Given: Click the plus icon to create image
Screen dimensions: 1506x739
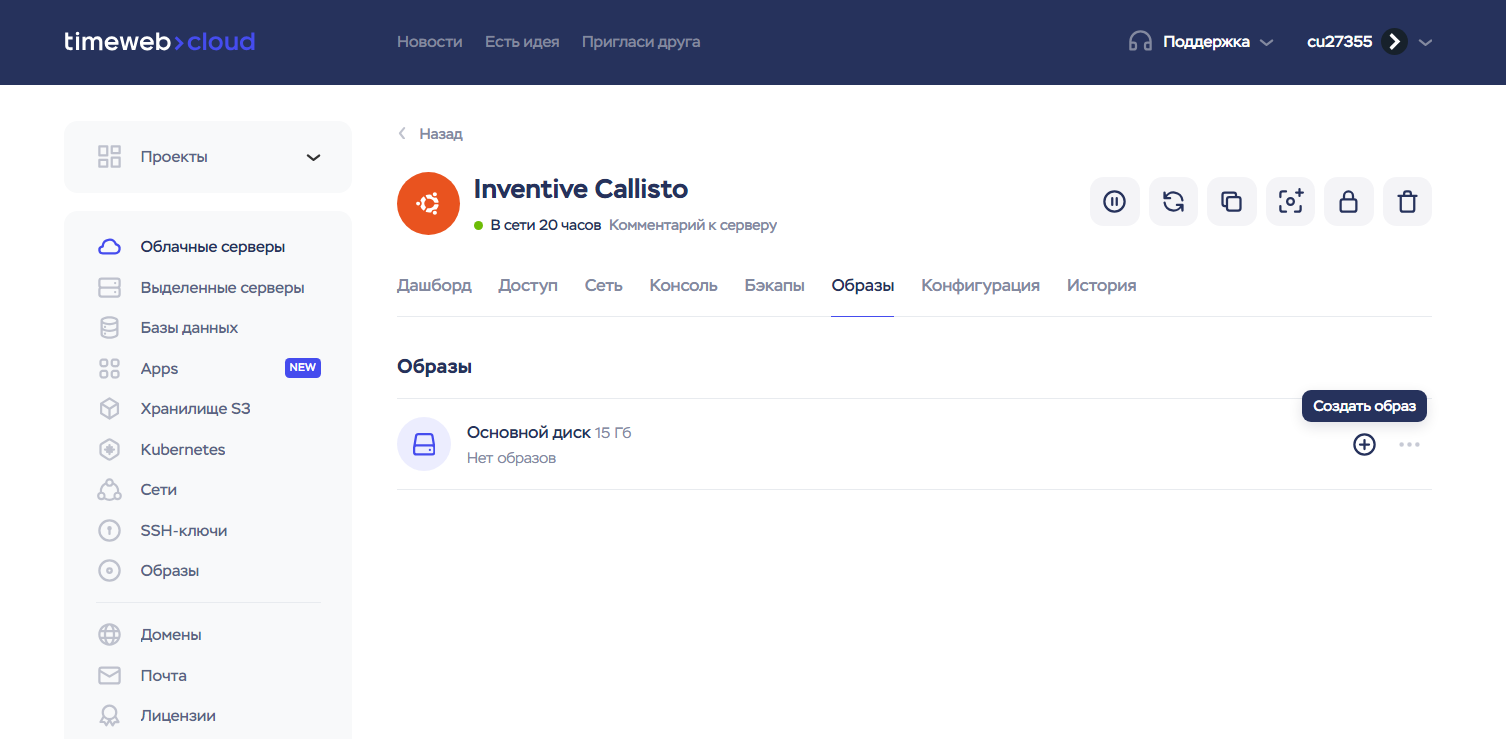Looking at the screenshot, I should coord(1364,445).
